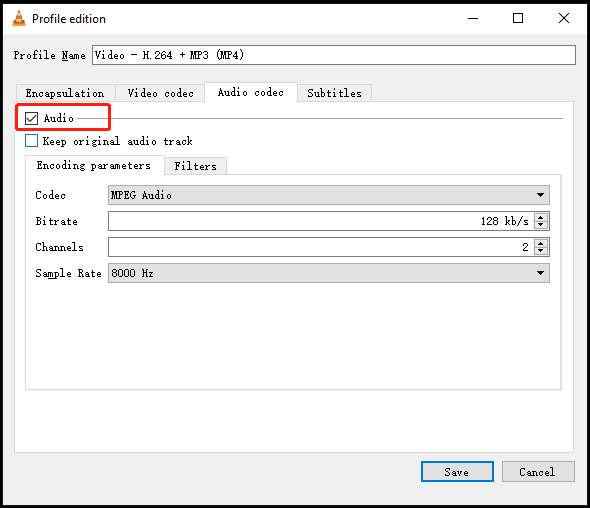Enable Keep original audio track
The image size is (590, 508).
(x=31, y=141)
